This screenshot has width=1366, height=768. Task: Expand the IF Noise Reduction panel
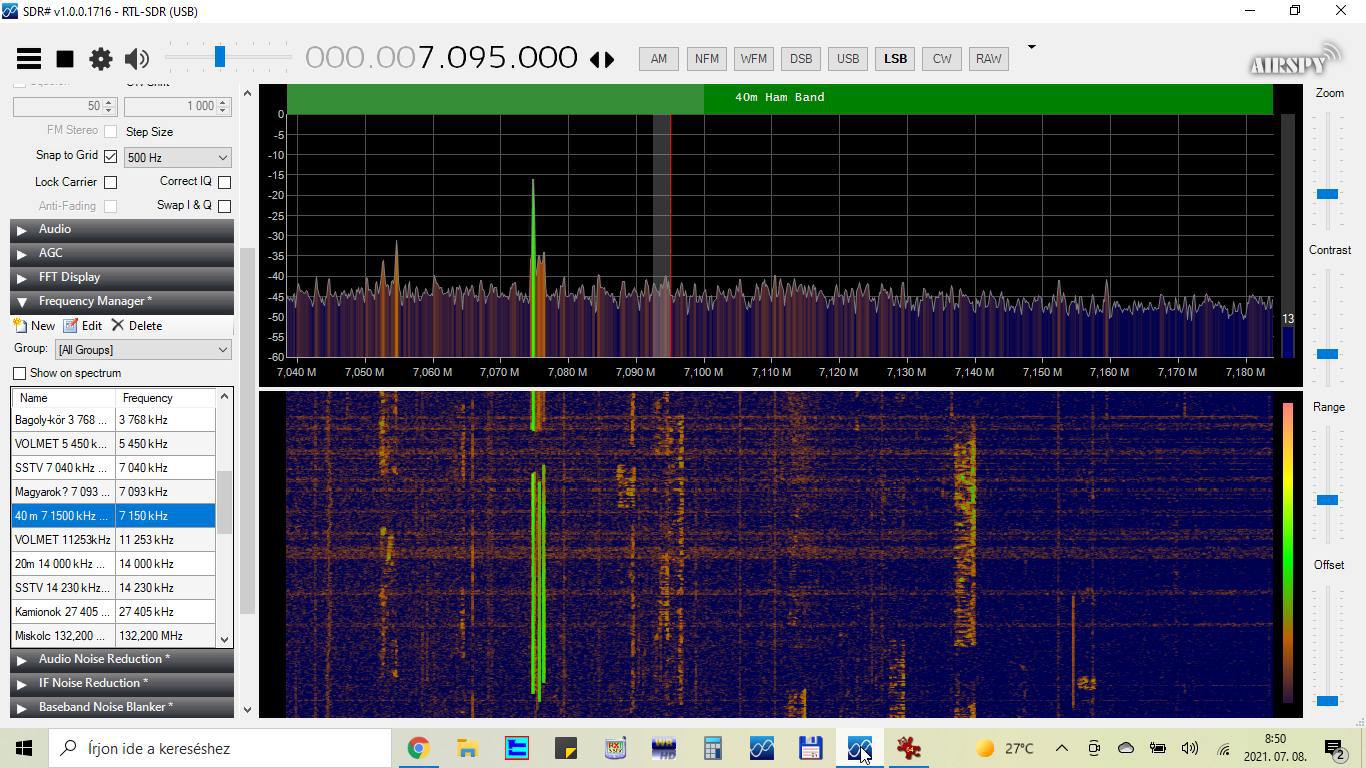(x=122, y=683)
